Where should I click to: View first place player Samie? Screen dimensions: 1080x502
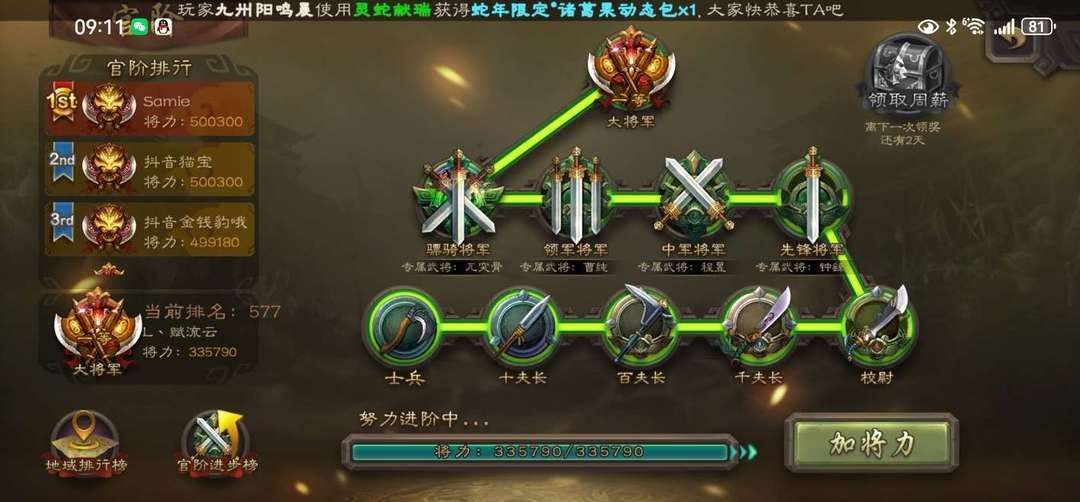[x=149, y=109]
